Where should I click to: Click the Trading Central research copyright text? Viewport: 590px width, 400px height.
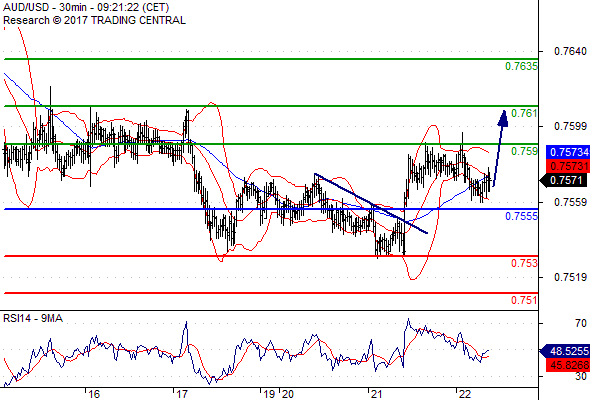pyautogui.click(x=94, y=20)
